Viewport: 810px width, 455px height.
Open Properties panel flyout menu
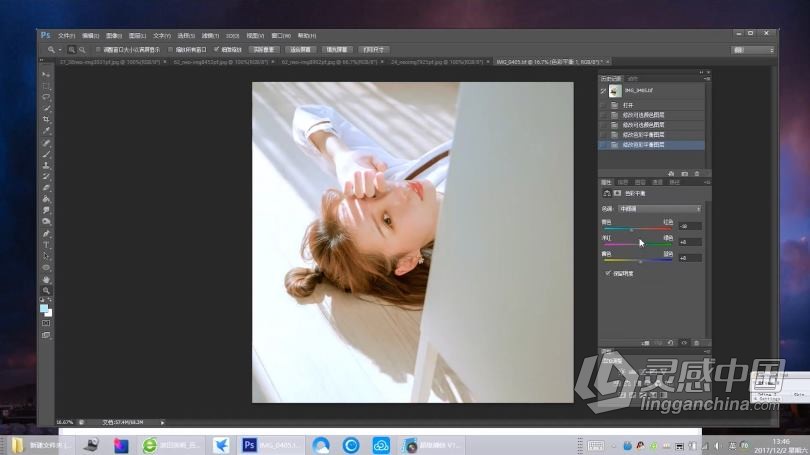click(707, 182)
